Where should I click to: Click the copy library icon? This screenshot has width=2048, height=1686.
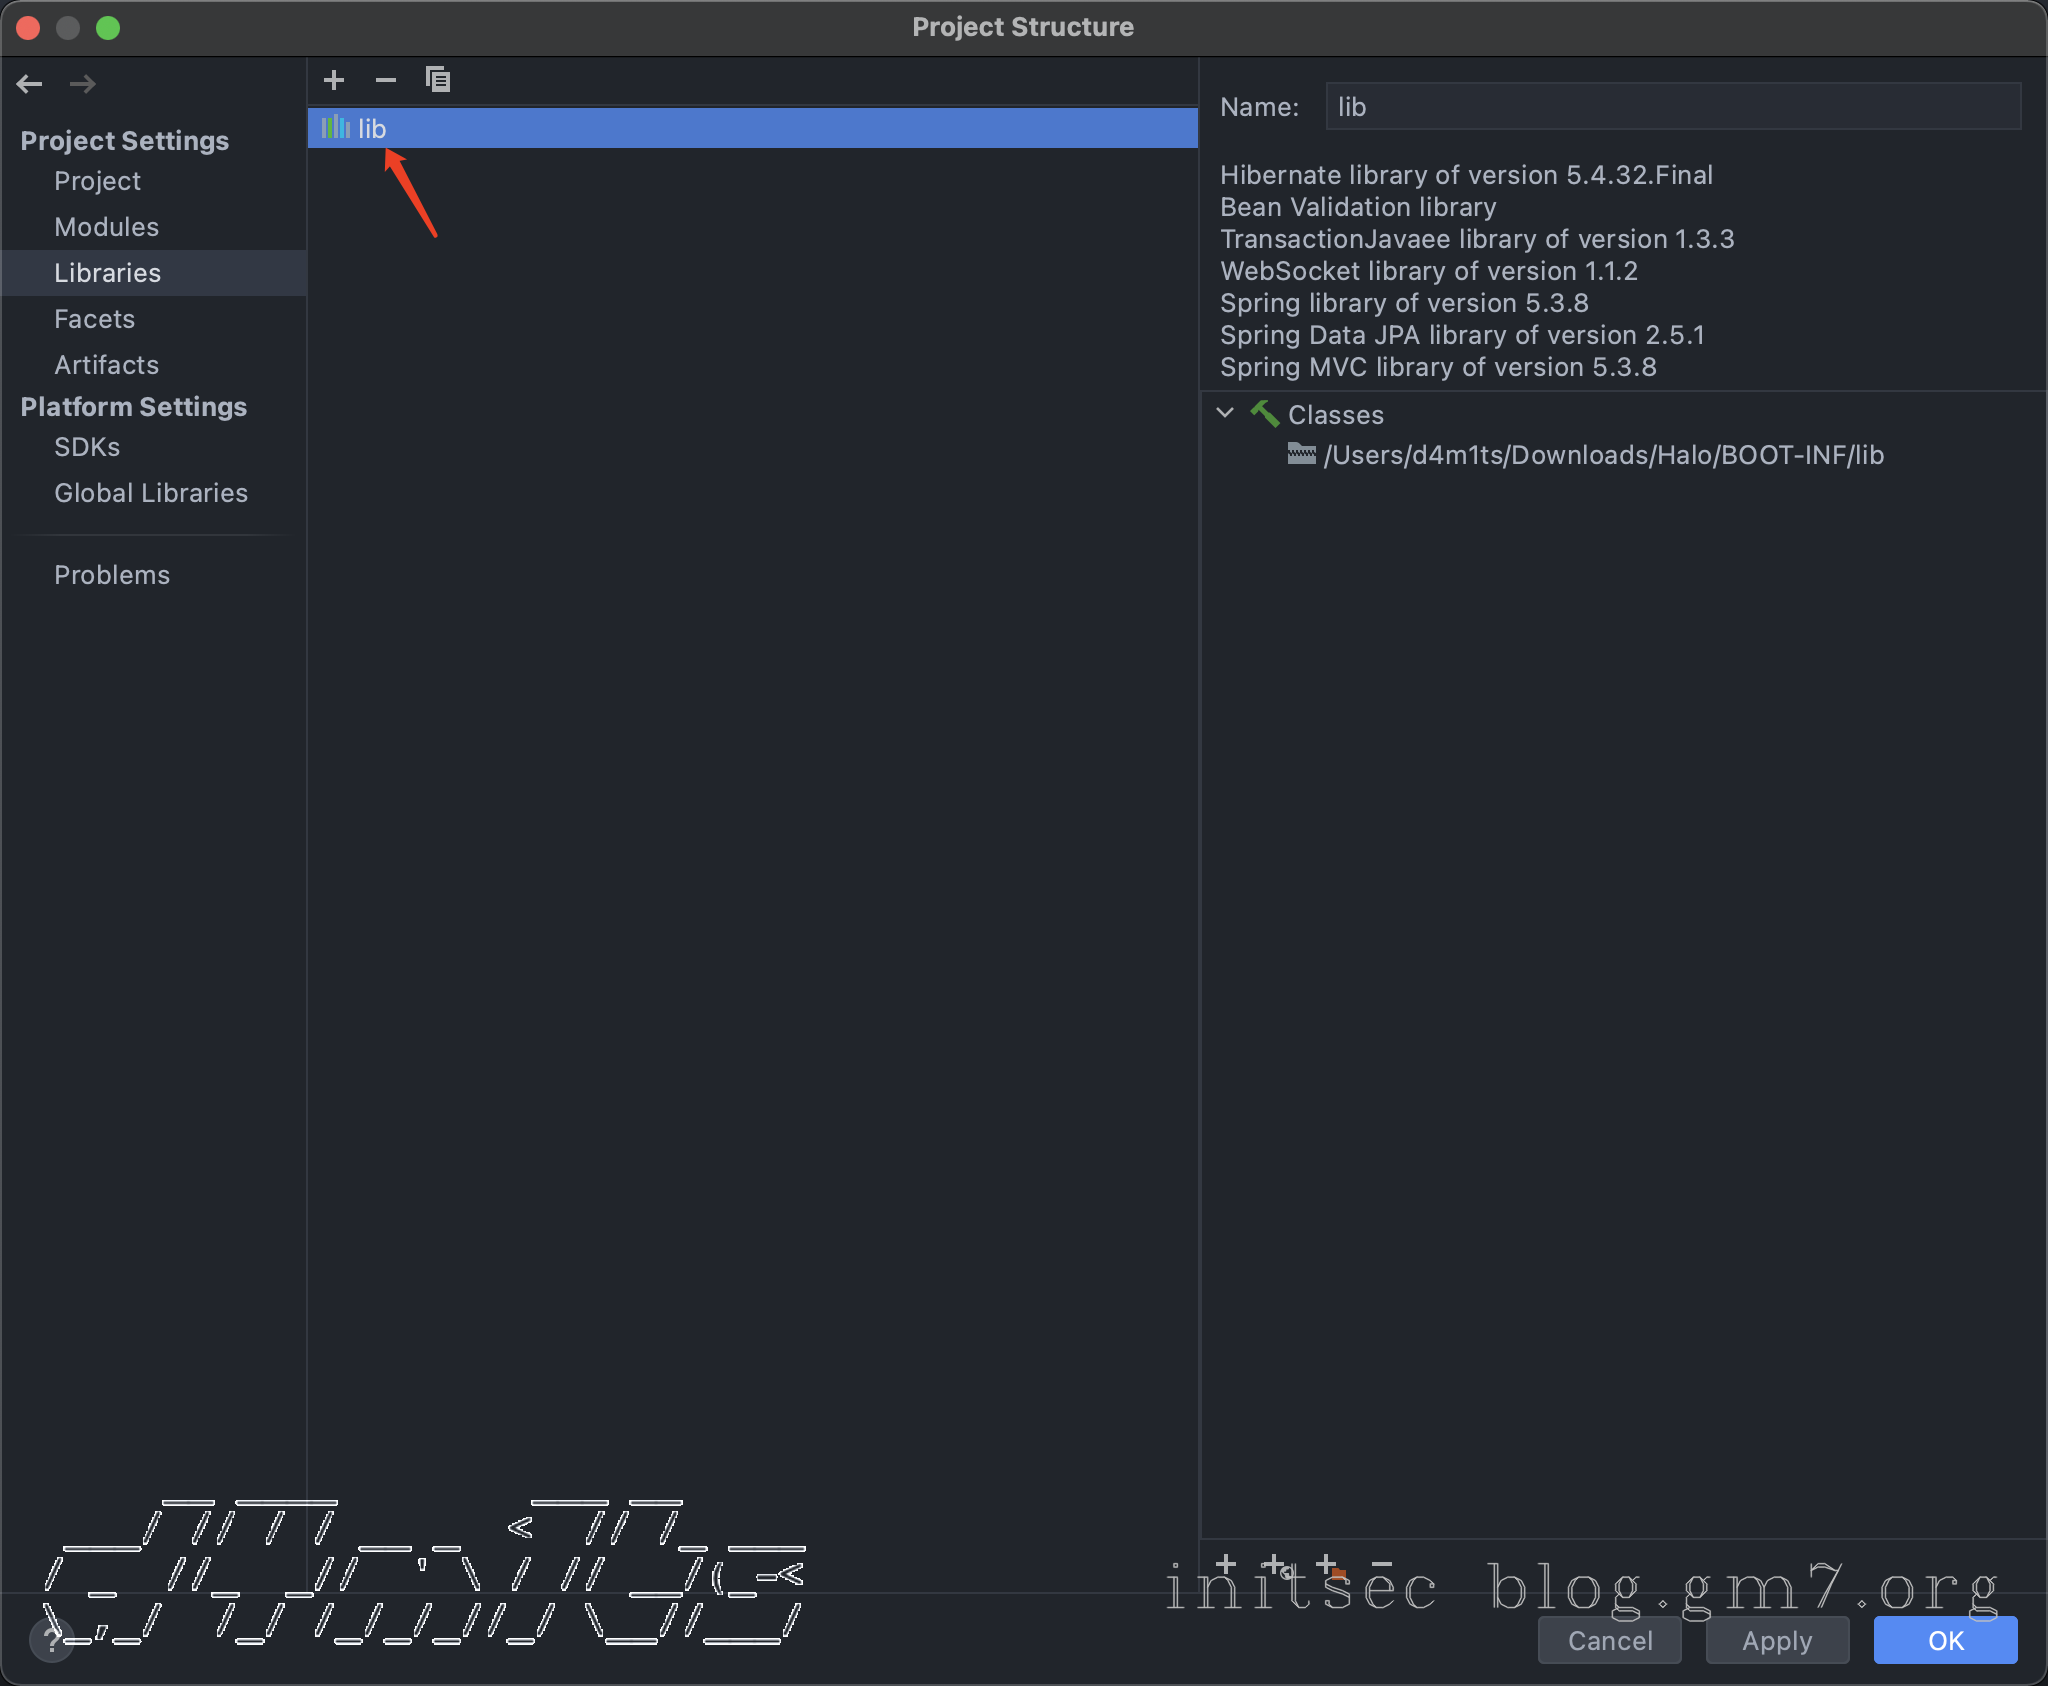coord(438,80)
